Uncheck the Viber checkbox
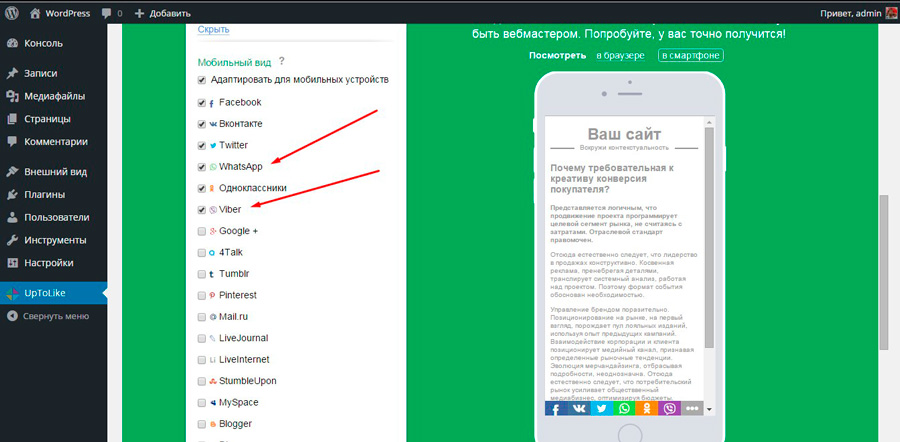 tap(201, 210)
